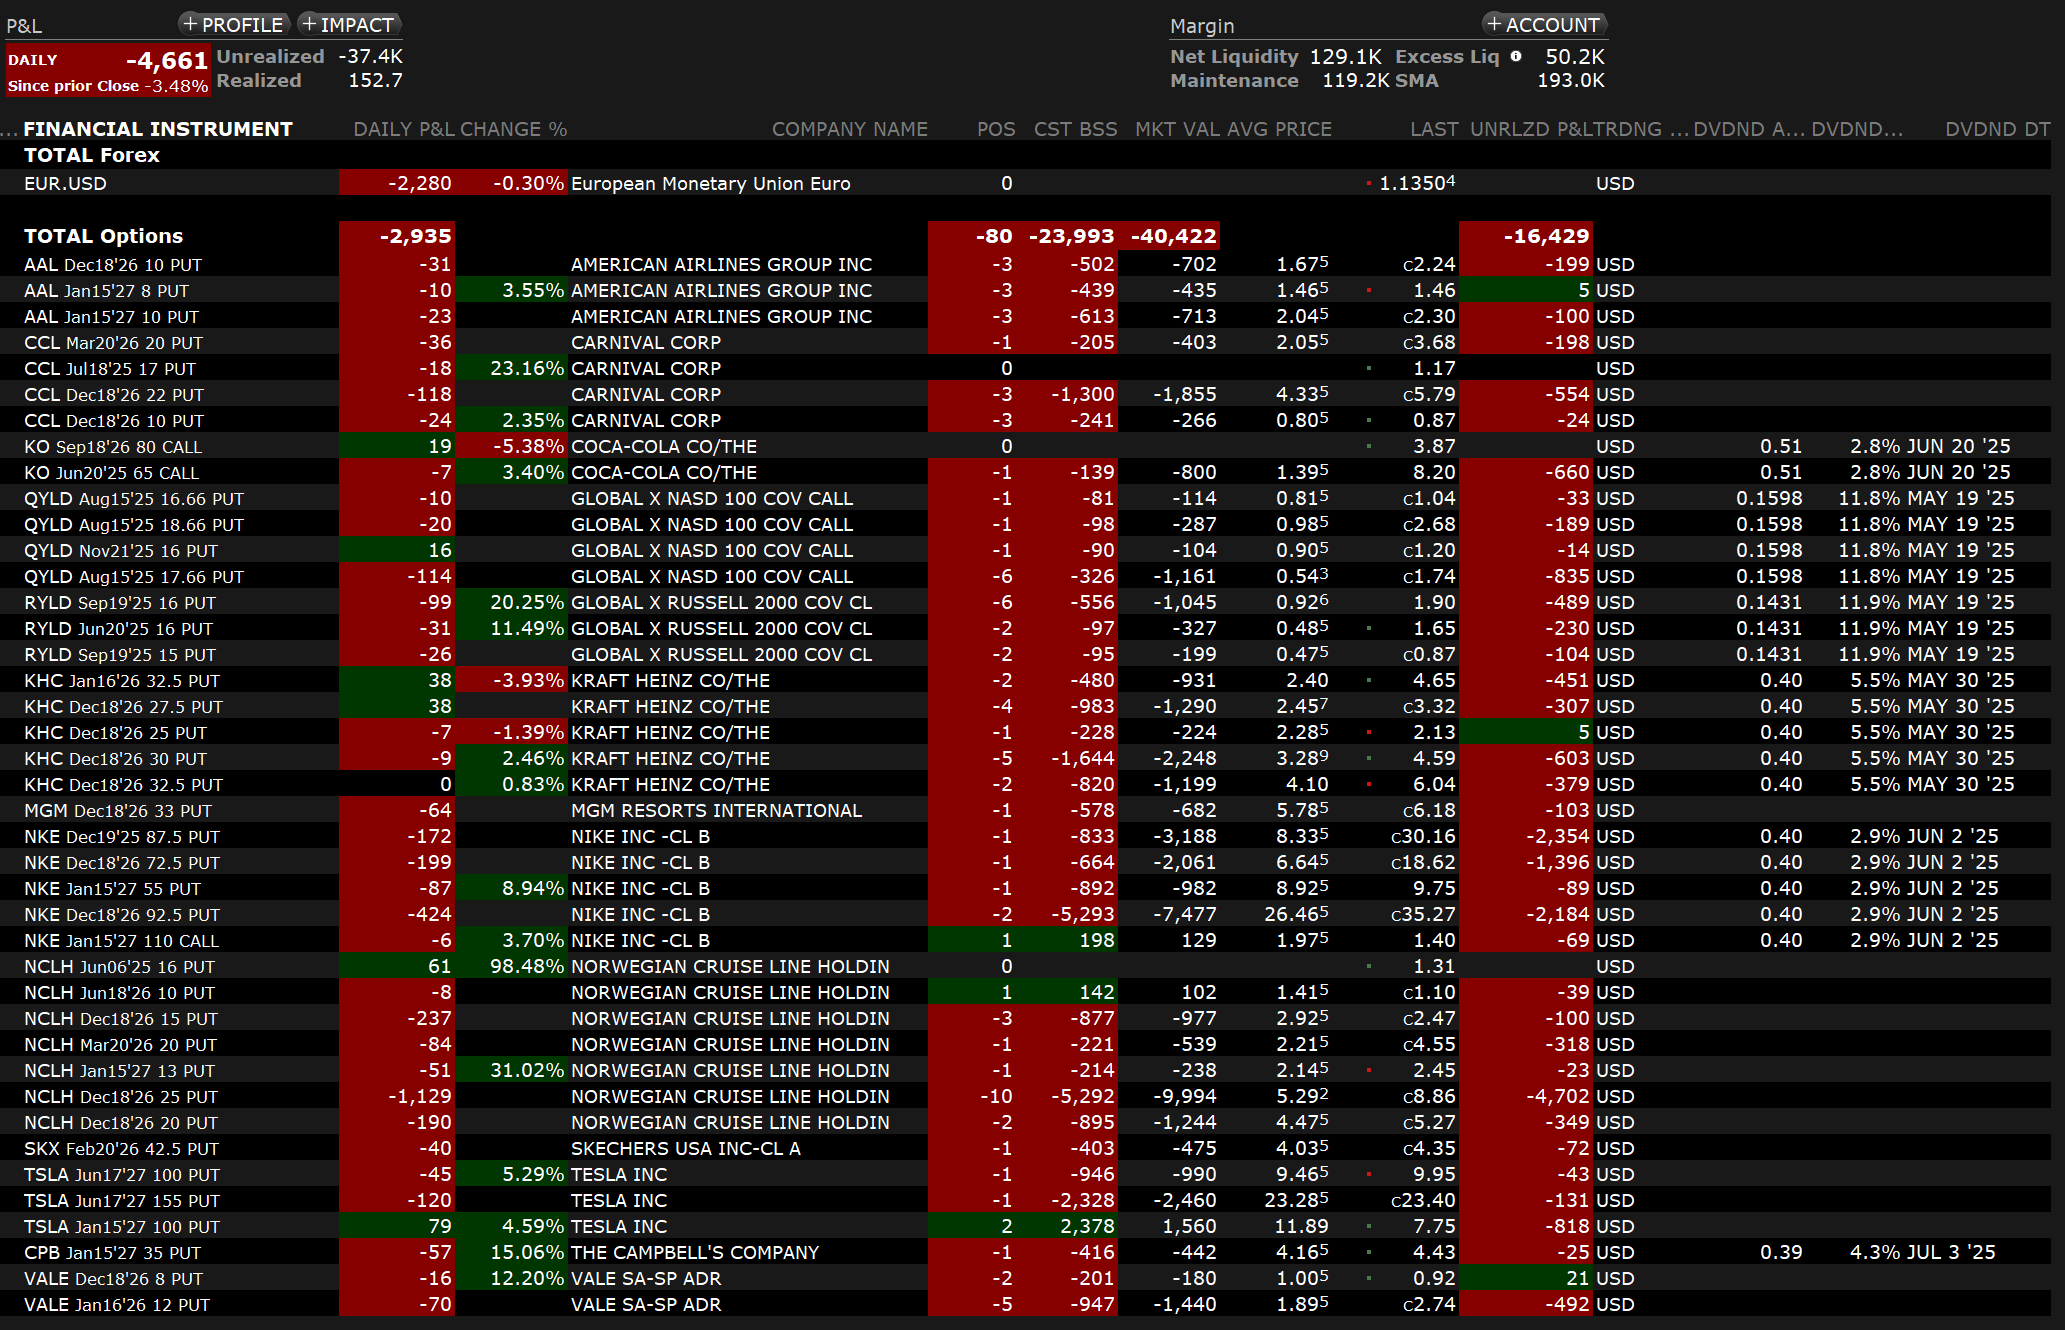Open the PROFILE panel button
The image size is (2065, 1330).
point(234,24)
